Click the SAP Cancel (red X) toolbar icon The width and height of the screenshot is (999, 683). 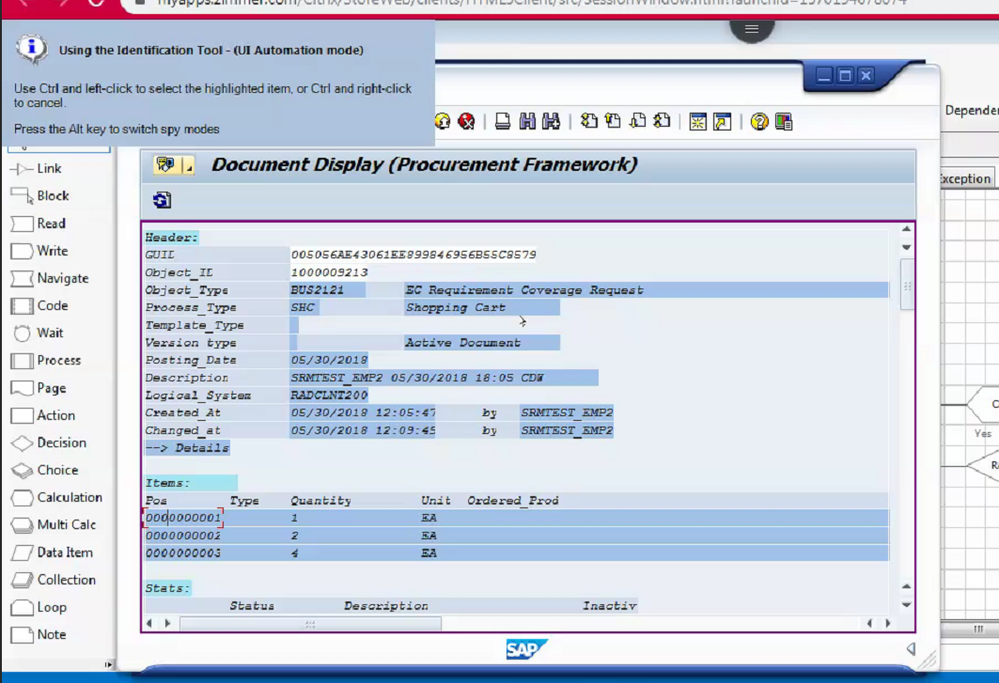466,122
